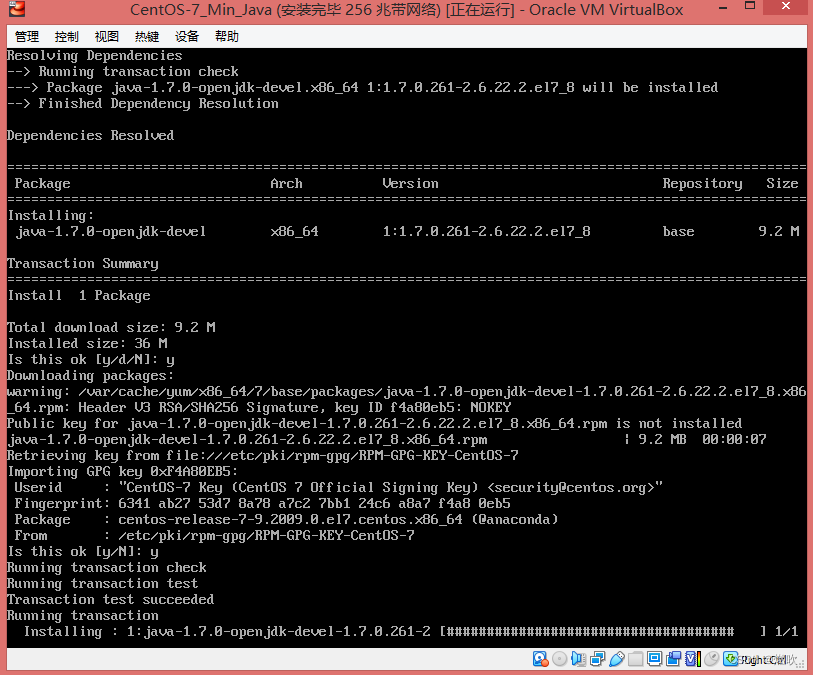Click the keyboard capture arrow icon
This screenshot has width=813, height=675.
[x=731, y=659]
